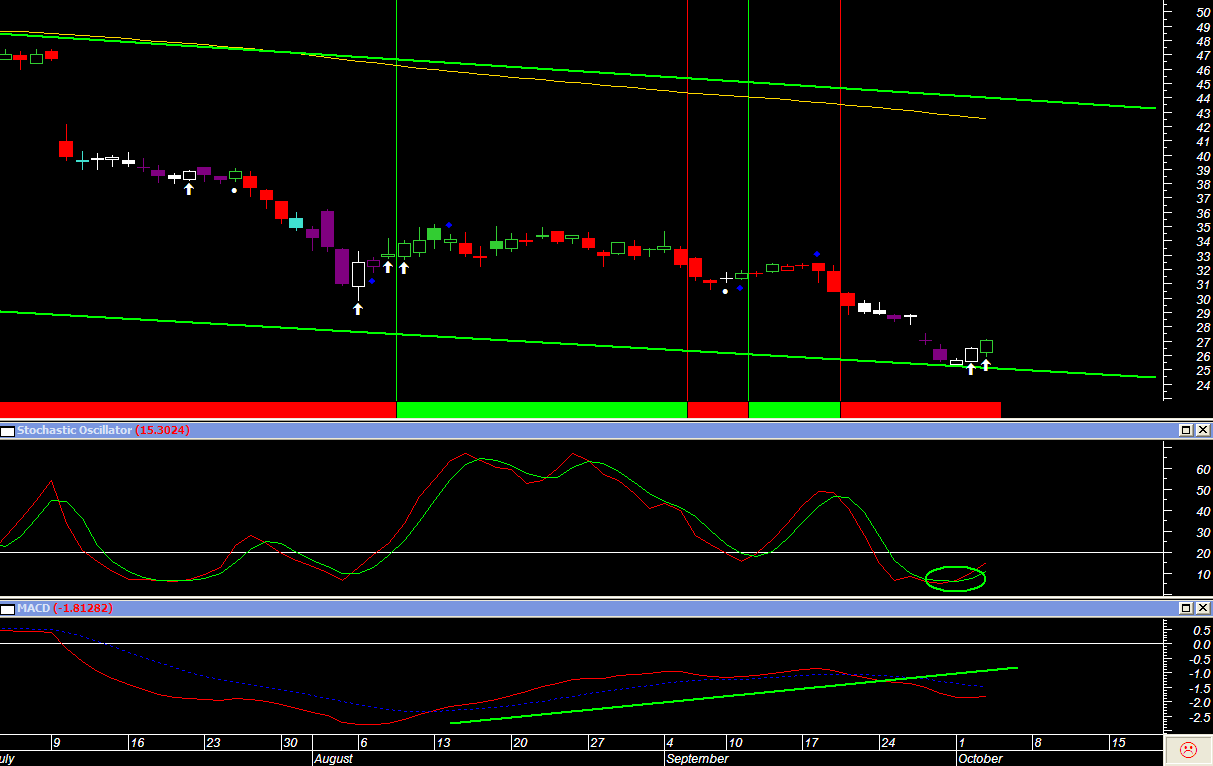Select the green trendline on the MACD chart

(x=734, y=694)
